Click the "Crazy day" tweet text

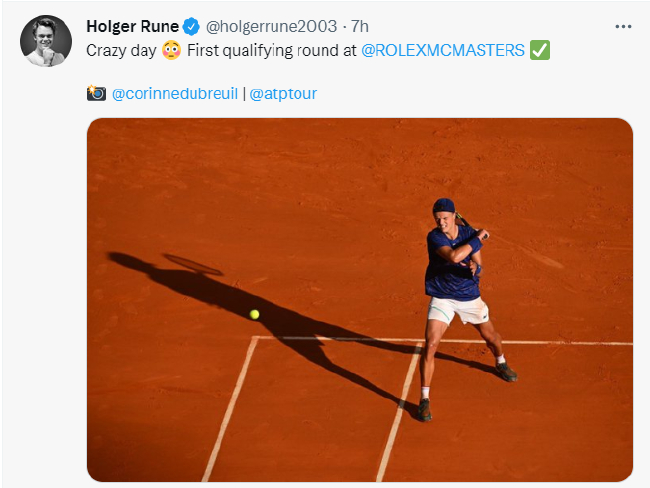pyautogui.click(x=121, y=51)
